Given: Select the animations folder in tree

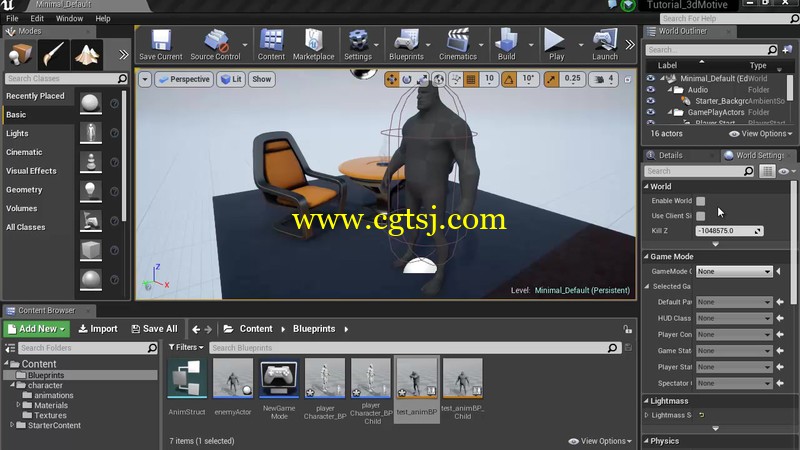Looking at the screenshot, I should tap(53, 395).
